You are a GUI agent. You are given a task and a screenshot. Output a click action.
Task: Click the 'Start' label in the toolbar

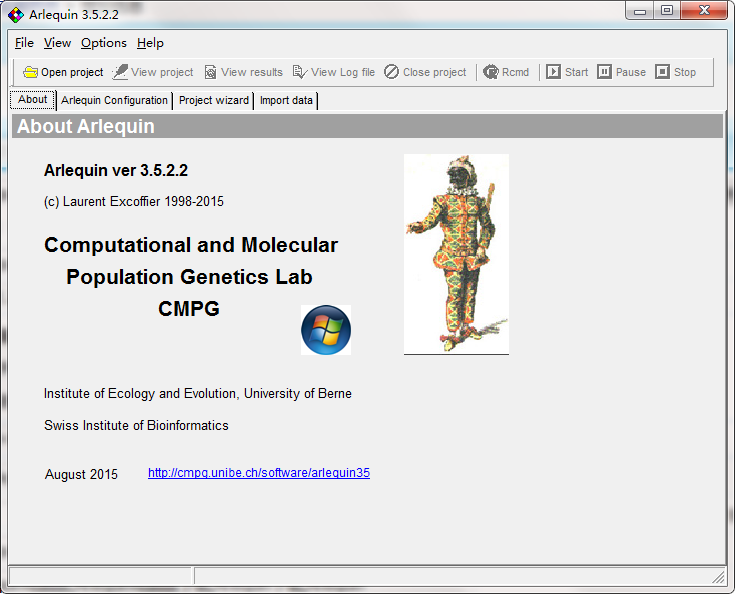[x=576, y=72]
